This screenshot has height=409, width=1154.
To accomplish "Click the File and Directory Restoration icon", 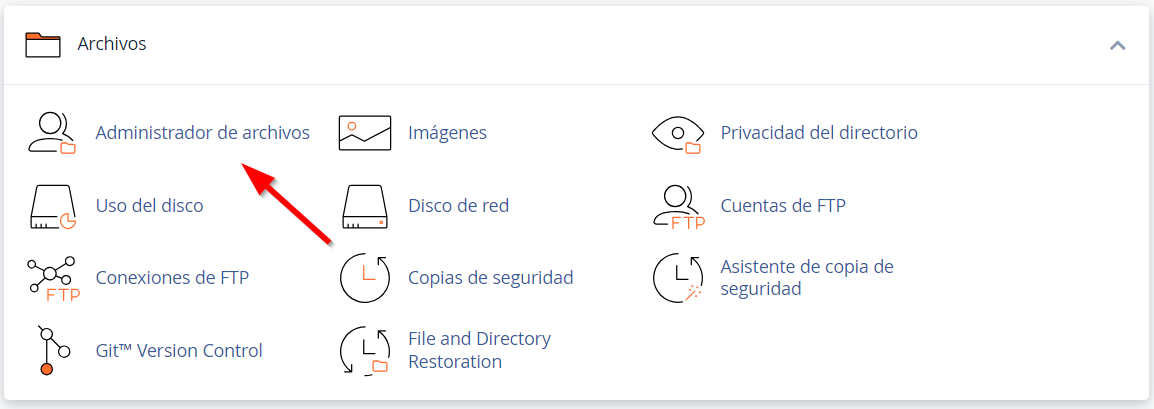I will 364,351.
